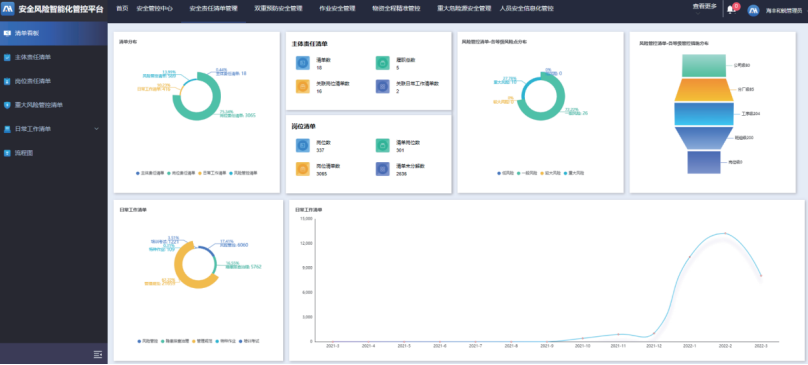
Task: Click the 日常工作清单 sidebar icon
Action: [7, 129]
